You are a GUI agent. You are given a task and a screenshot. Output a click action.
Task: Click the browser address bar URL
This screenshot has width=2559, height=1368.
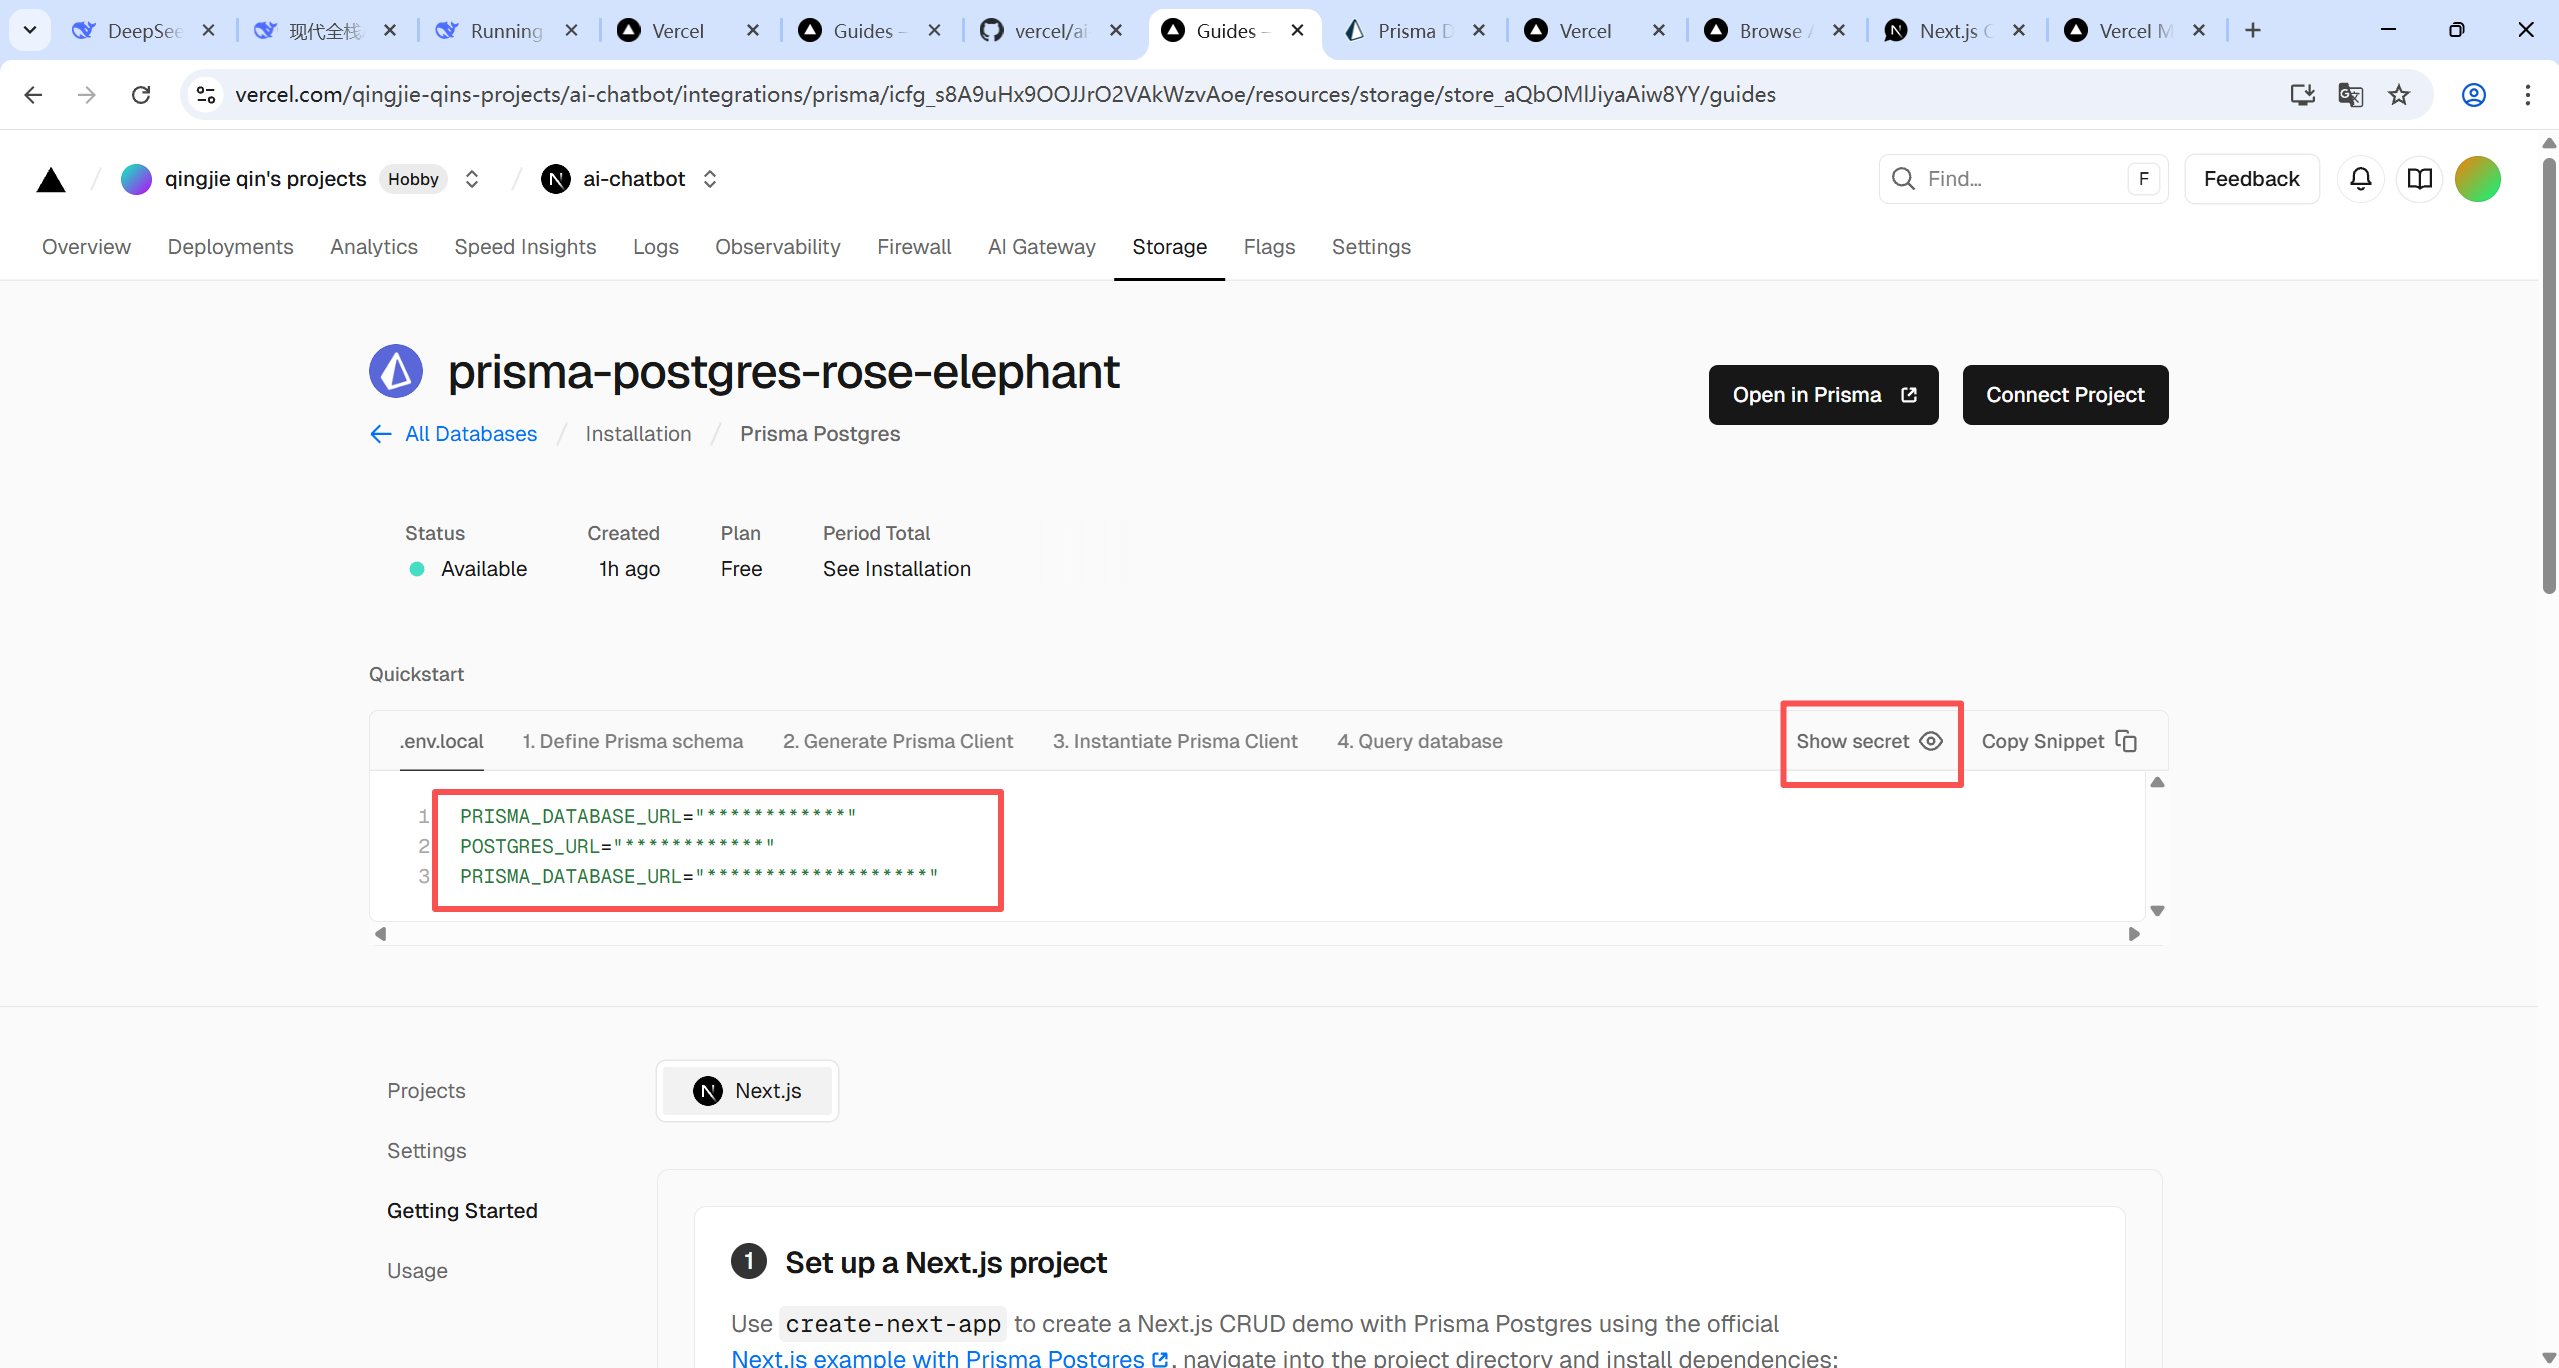(1005, 95)
